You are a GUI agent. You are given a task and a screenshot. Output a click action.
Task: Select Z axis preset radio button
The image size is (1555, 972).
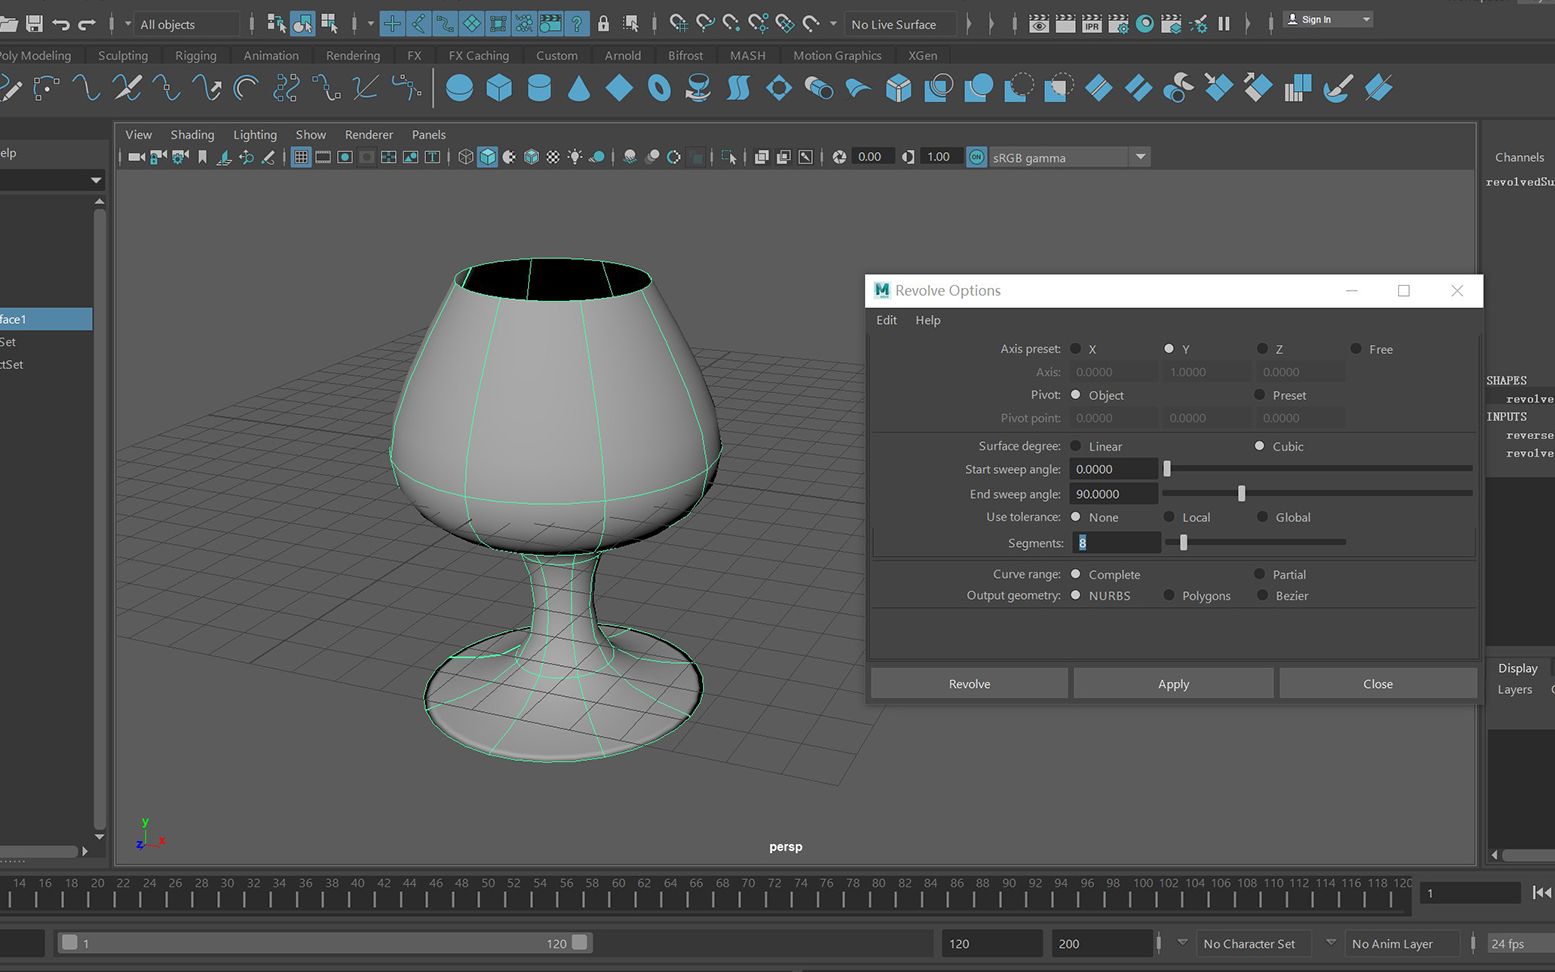point(1262,349)
